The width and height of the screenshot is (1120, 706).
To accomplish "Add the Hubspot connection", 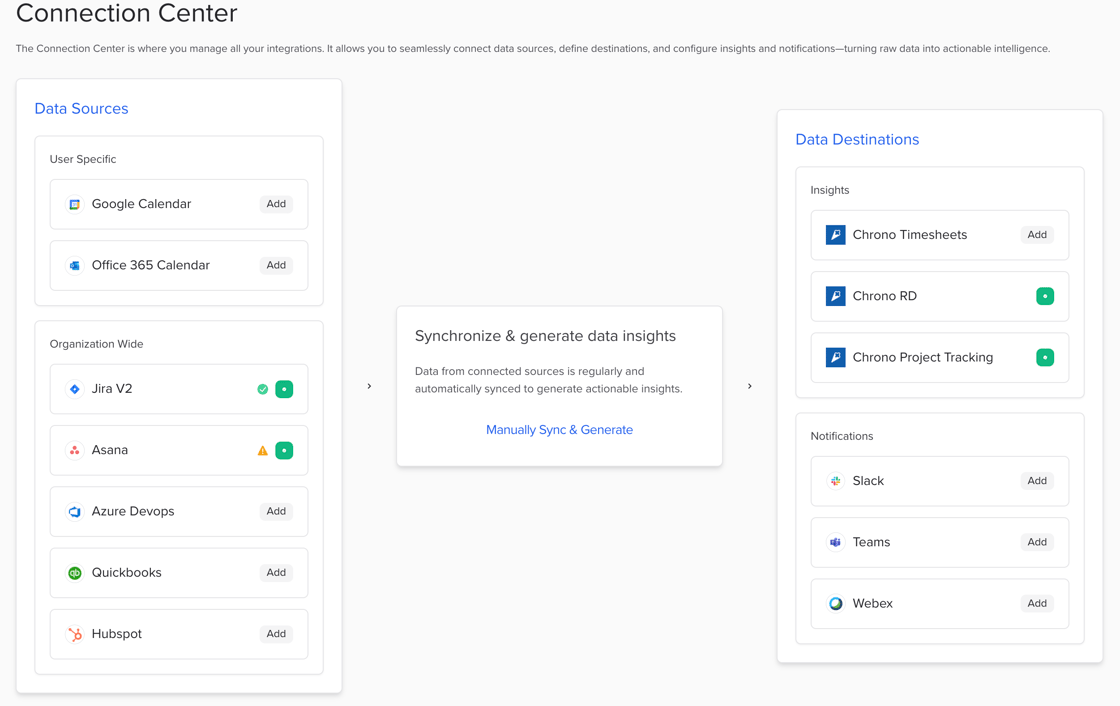I will 276,634.
